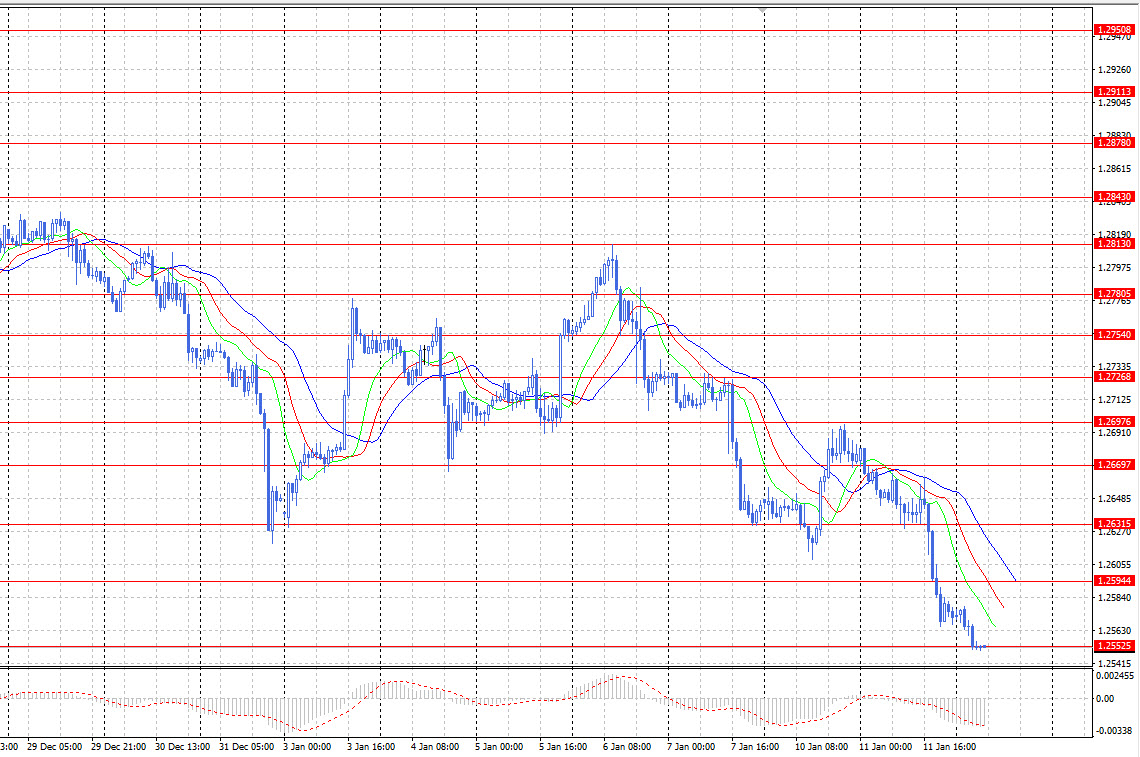Select the 1.27540 red price level tag

tap(1114, 335)
